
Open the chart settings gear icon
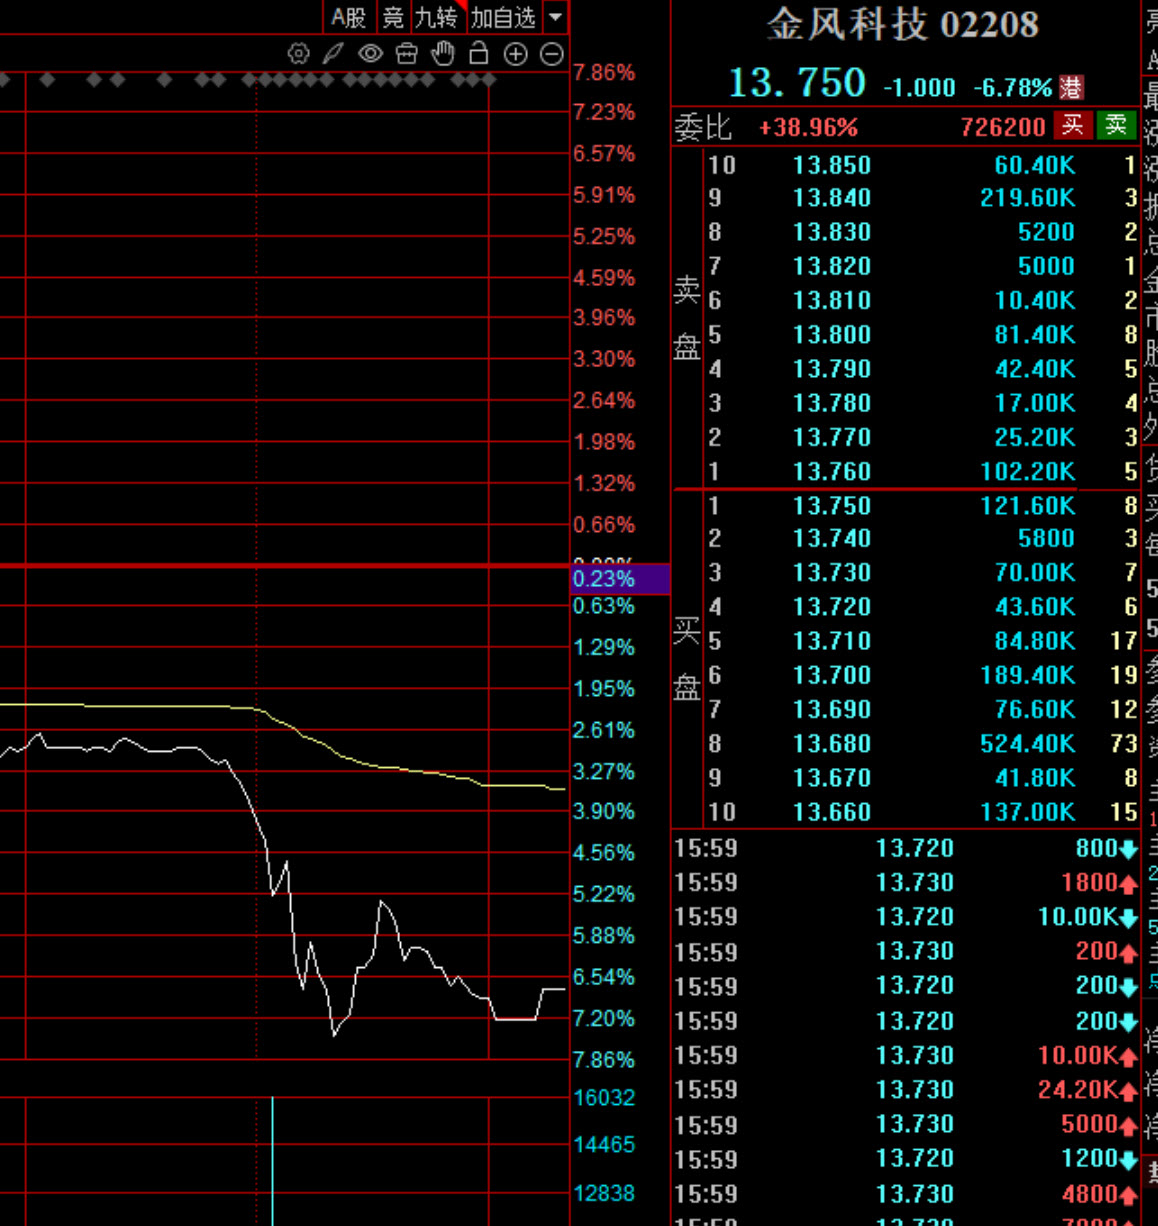(298, 54)
